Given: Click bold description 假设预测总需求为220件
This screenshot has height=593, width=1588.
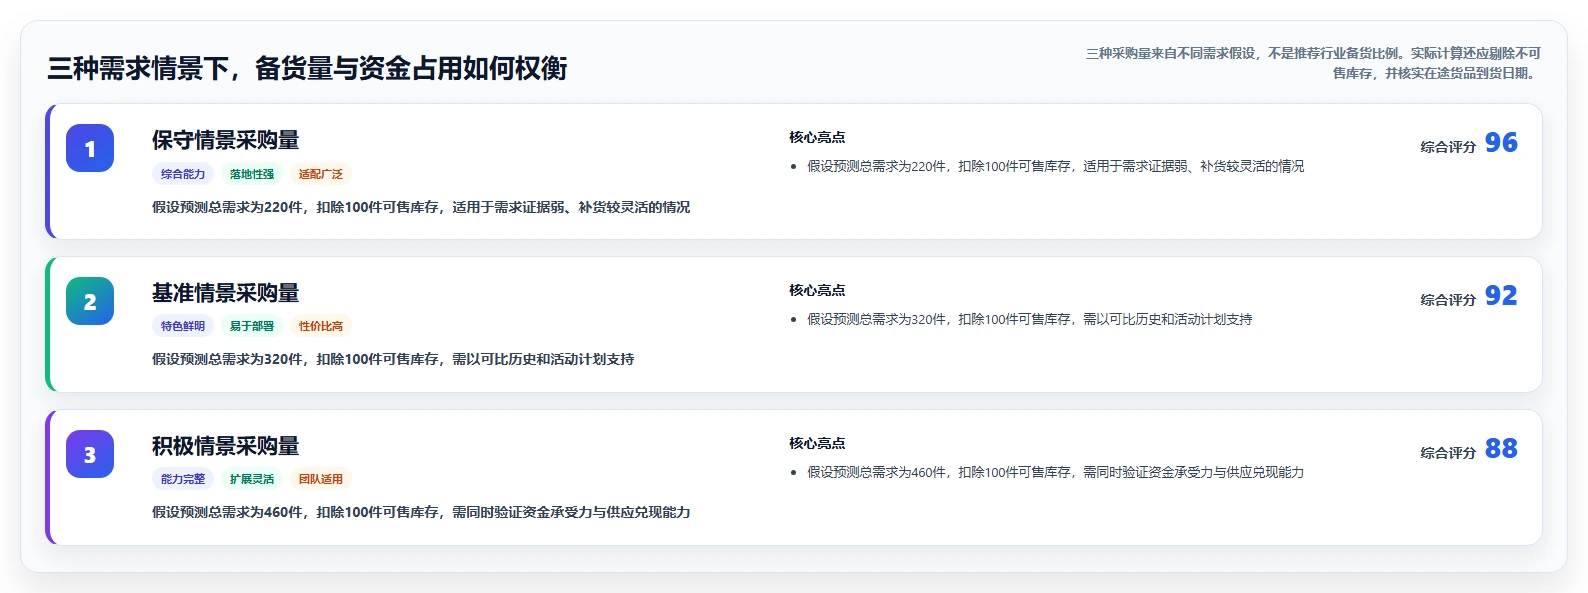Looking at the screenshot, I should click(421, 207).
